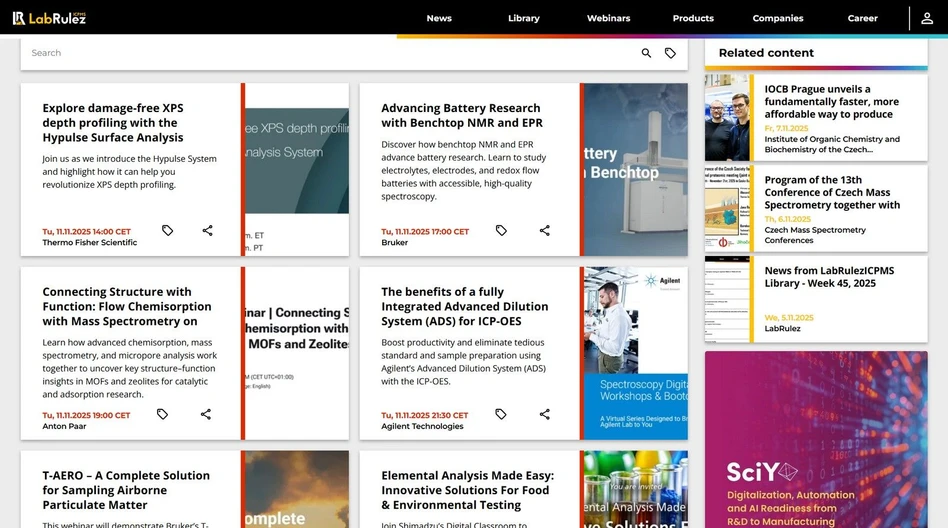Click 'Czech Mass Spectrometry Conferences' source text
The height and width of the screenshot is (528, 948).
(x=815, y=235)
